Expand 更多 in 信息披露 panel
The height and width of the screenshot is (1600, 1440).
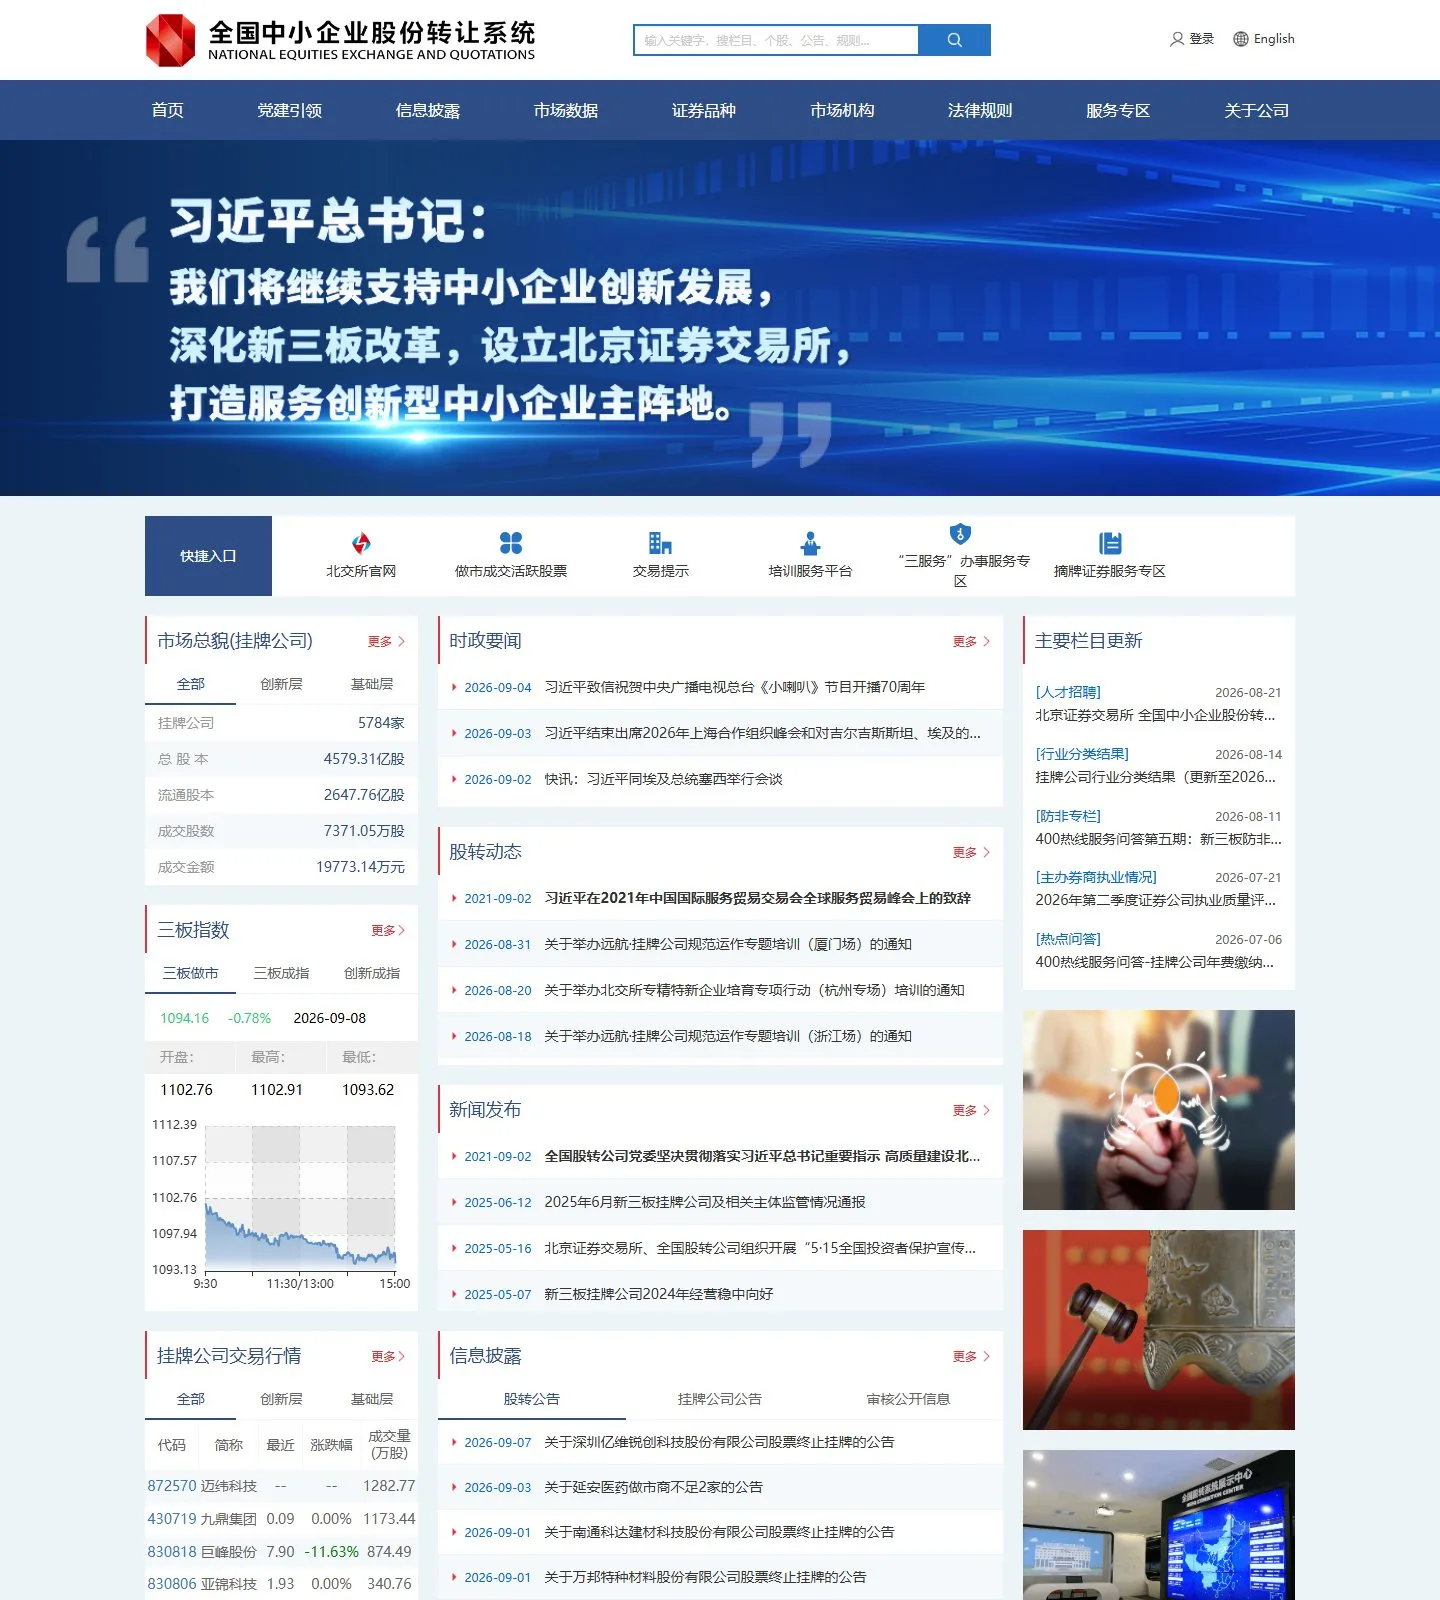[971, 1356]
